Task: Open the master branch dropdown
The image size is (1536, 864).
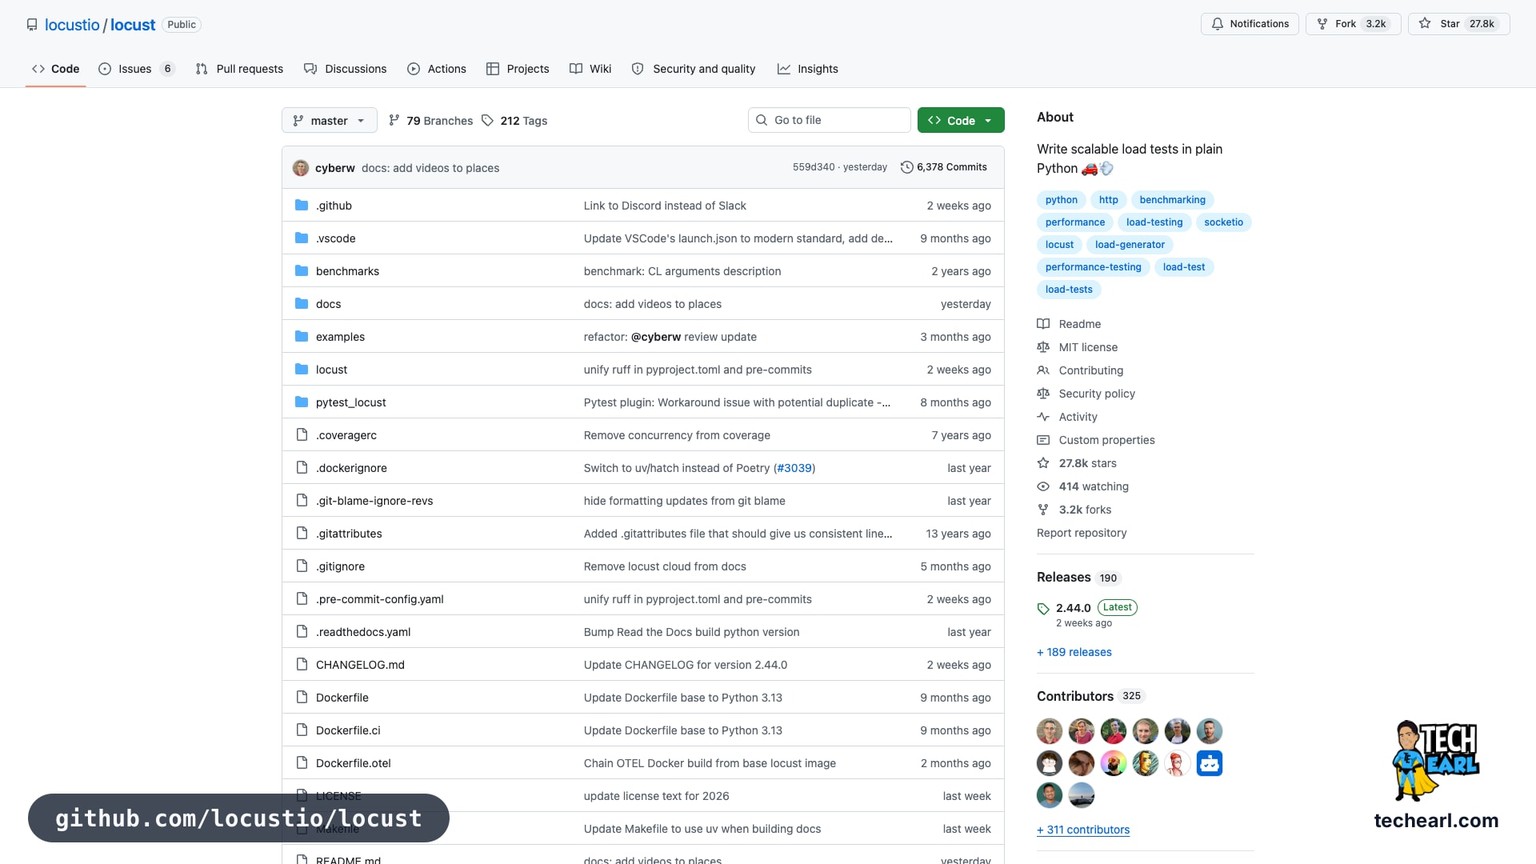Action: [x=329, y=120]
